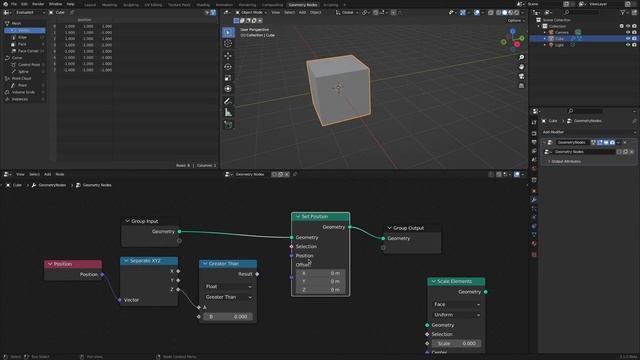
Task: Toggle Cube visibility eye in outliner
Action: [628, 38]
